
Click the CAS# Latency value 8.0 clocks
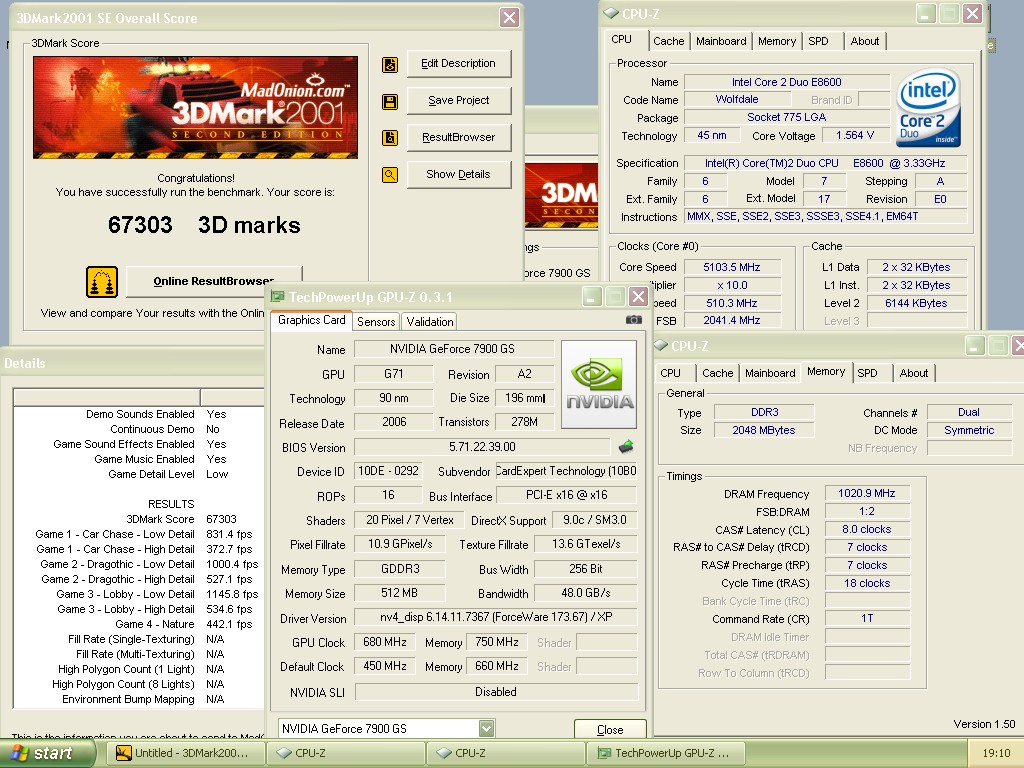tap(867, 529)
